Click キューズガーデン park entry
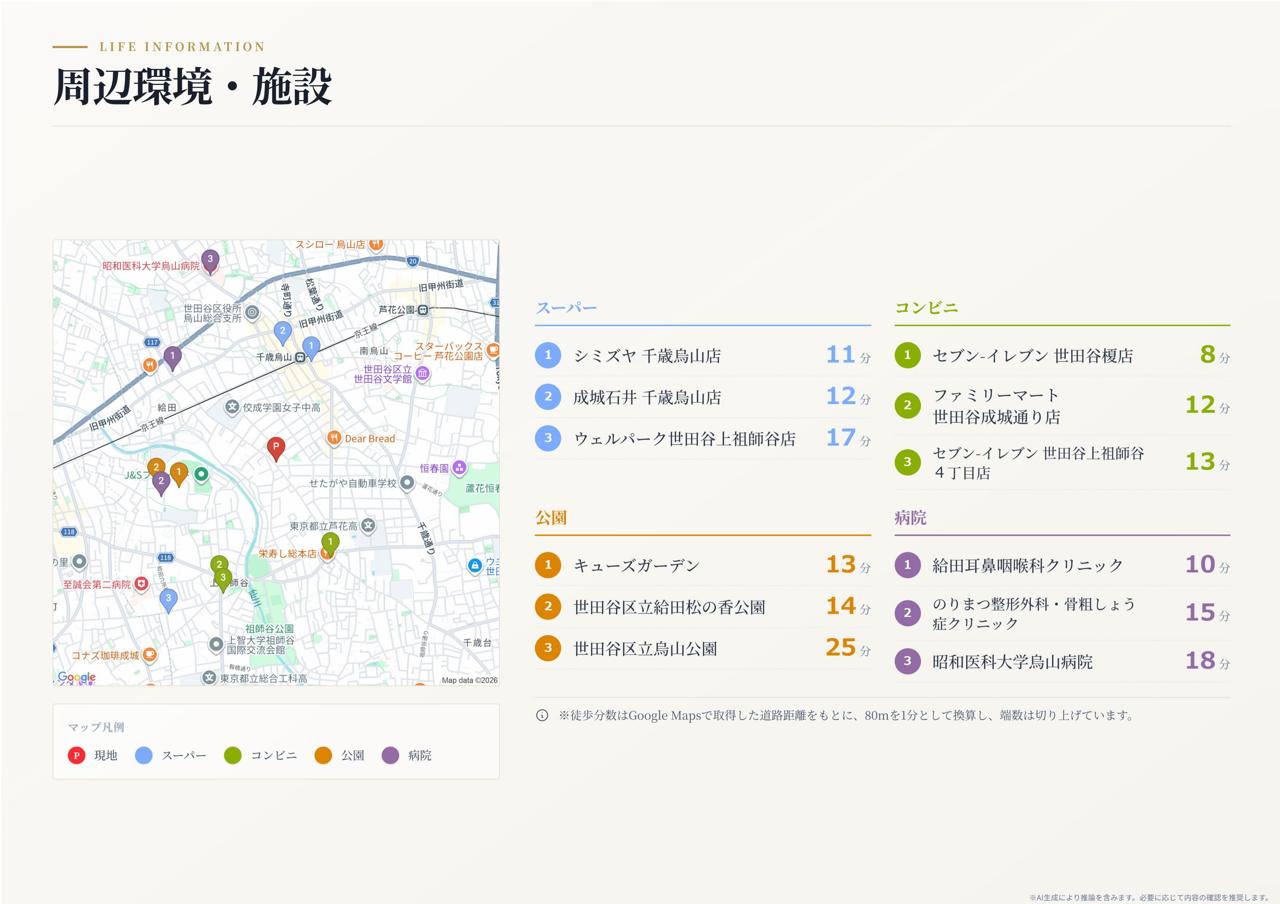Viewport: 1280px width, 904px height. [x=703, y=565]
